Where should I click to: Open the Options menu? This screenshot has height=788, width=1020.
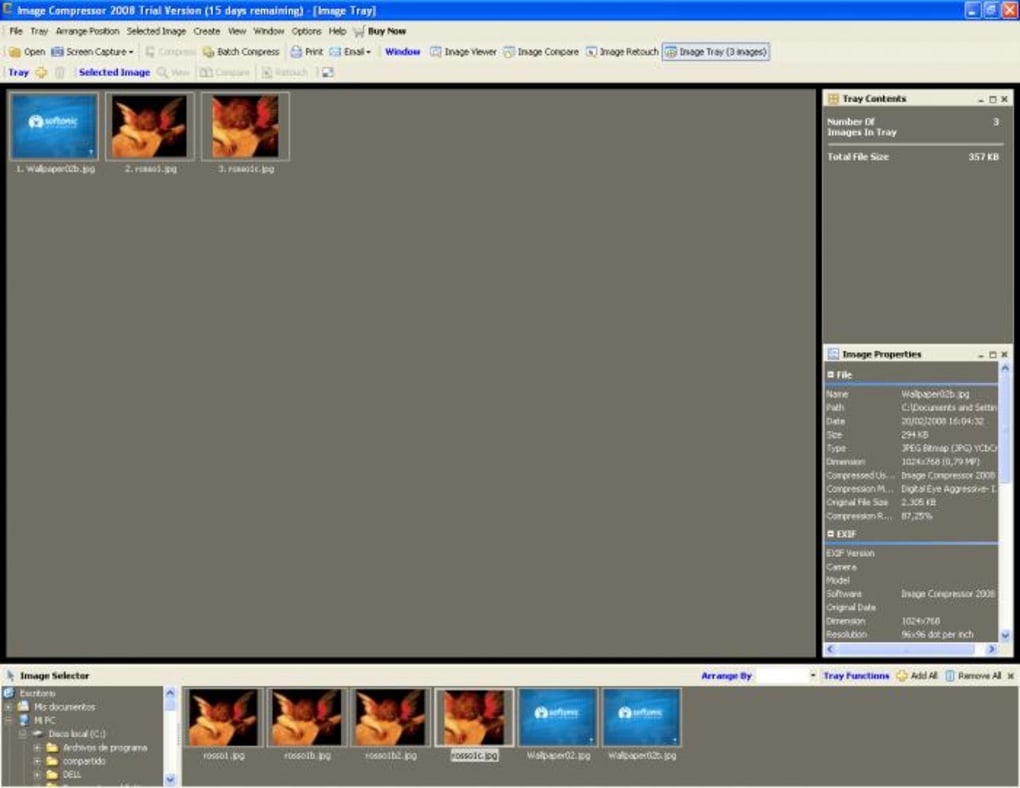pyautogui.click(x=306, y=30)
